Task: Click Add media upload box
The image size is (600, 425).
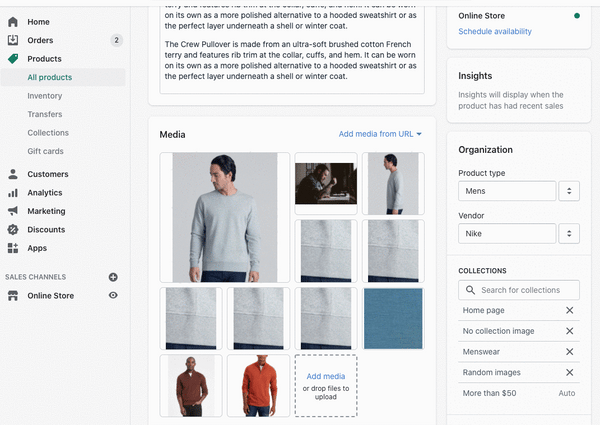Action: tap(325, 385)
